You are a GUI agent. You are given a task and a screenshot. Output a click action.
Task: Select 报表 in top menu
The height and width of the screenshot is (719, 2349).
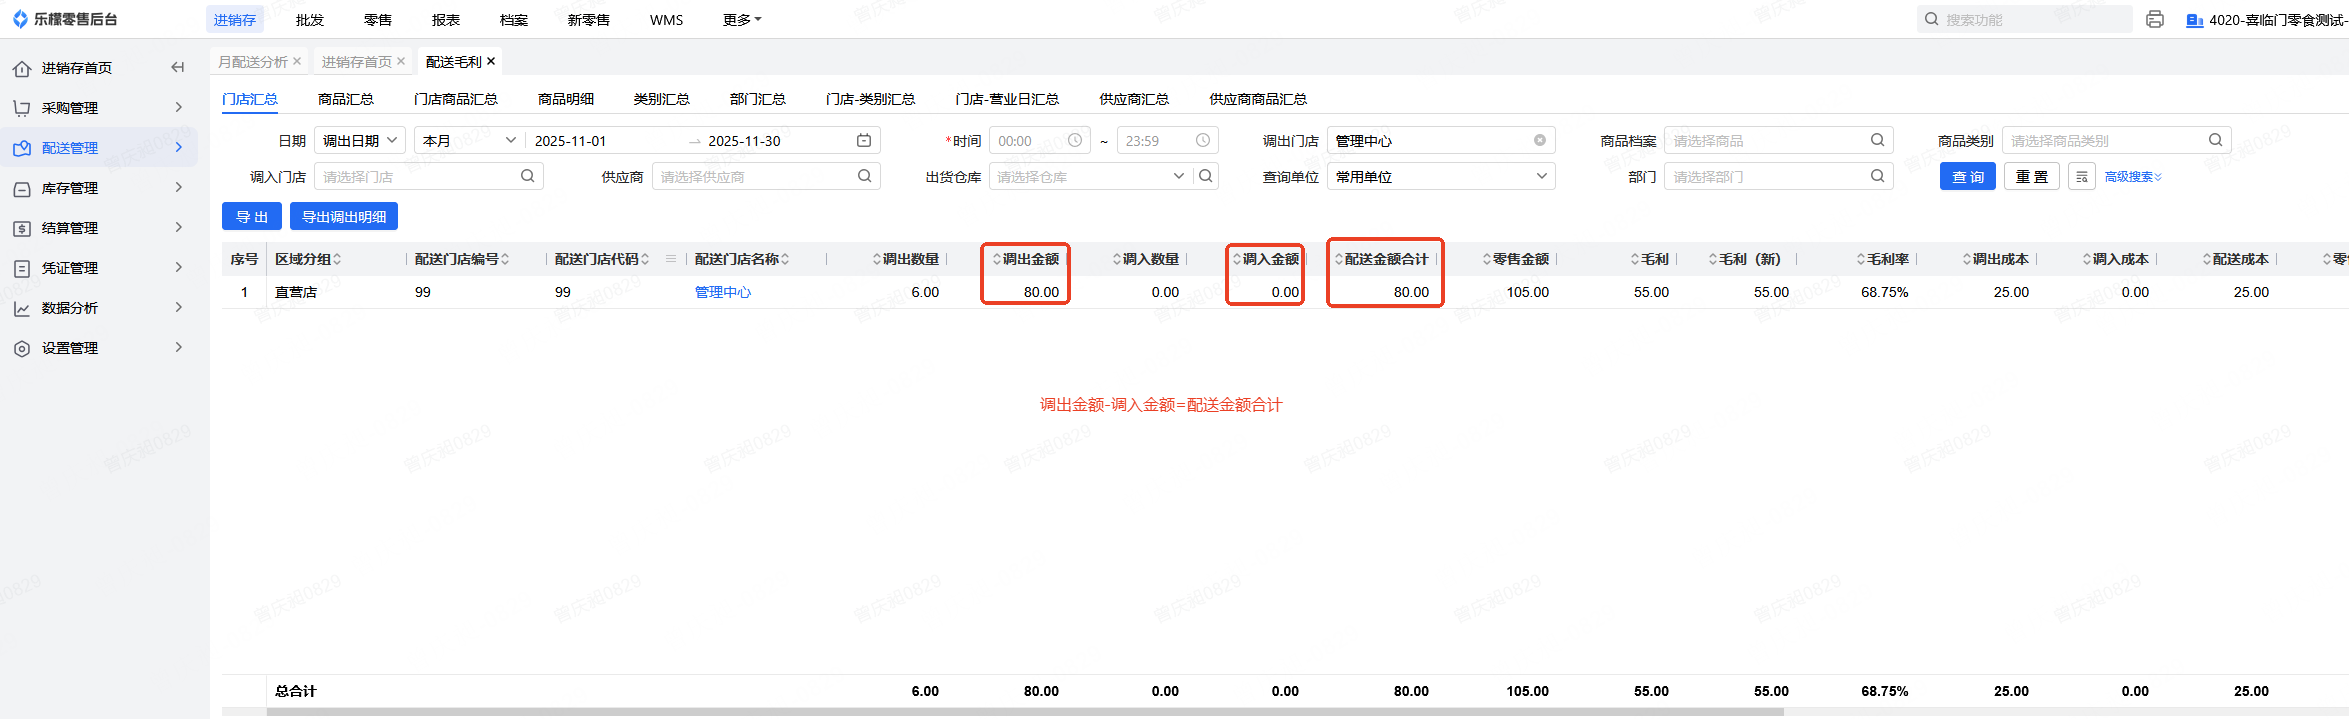point(446,20)
